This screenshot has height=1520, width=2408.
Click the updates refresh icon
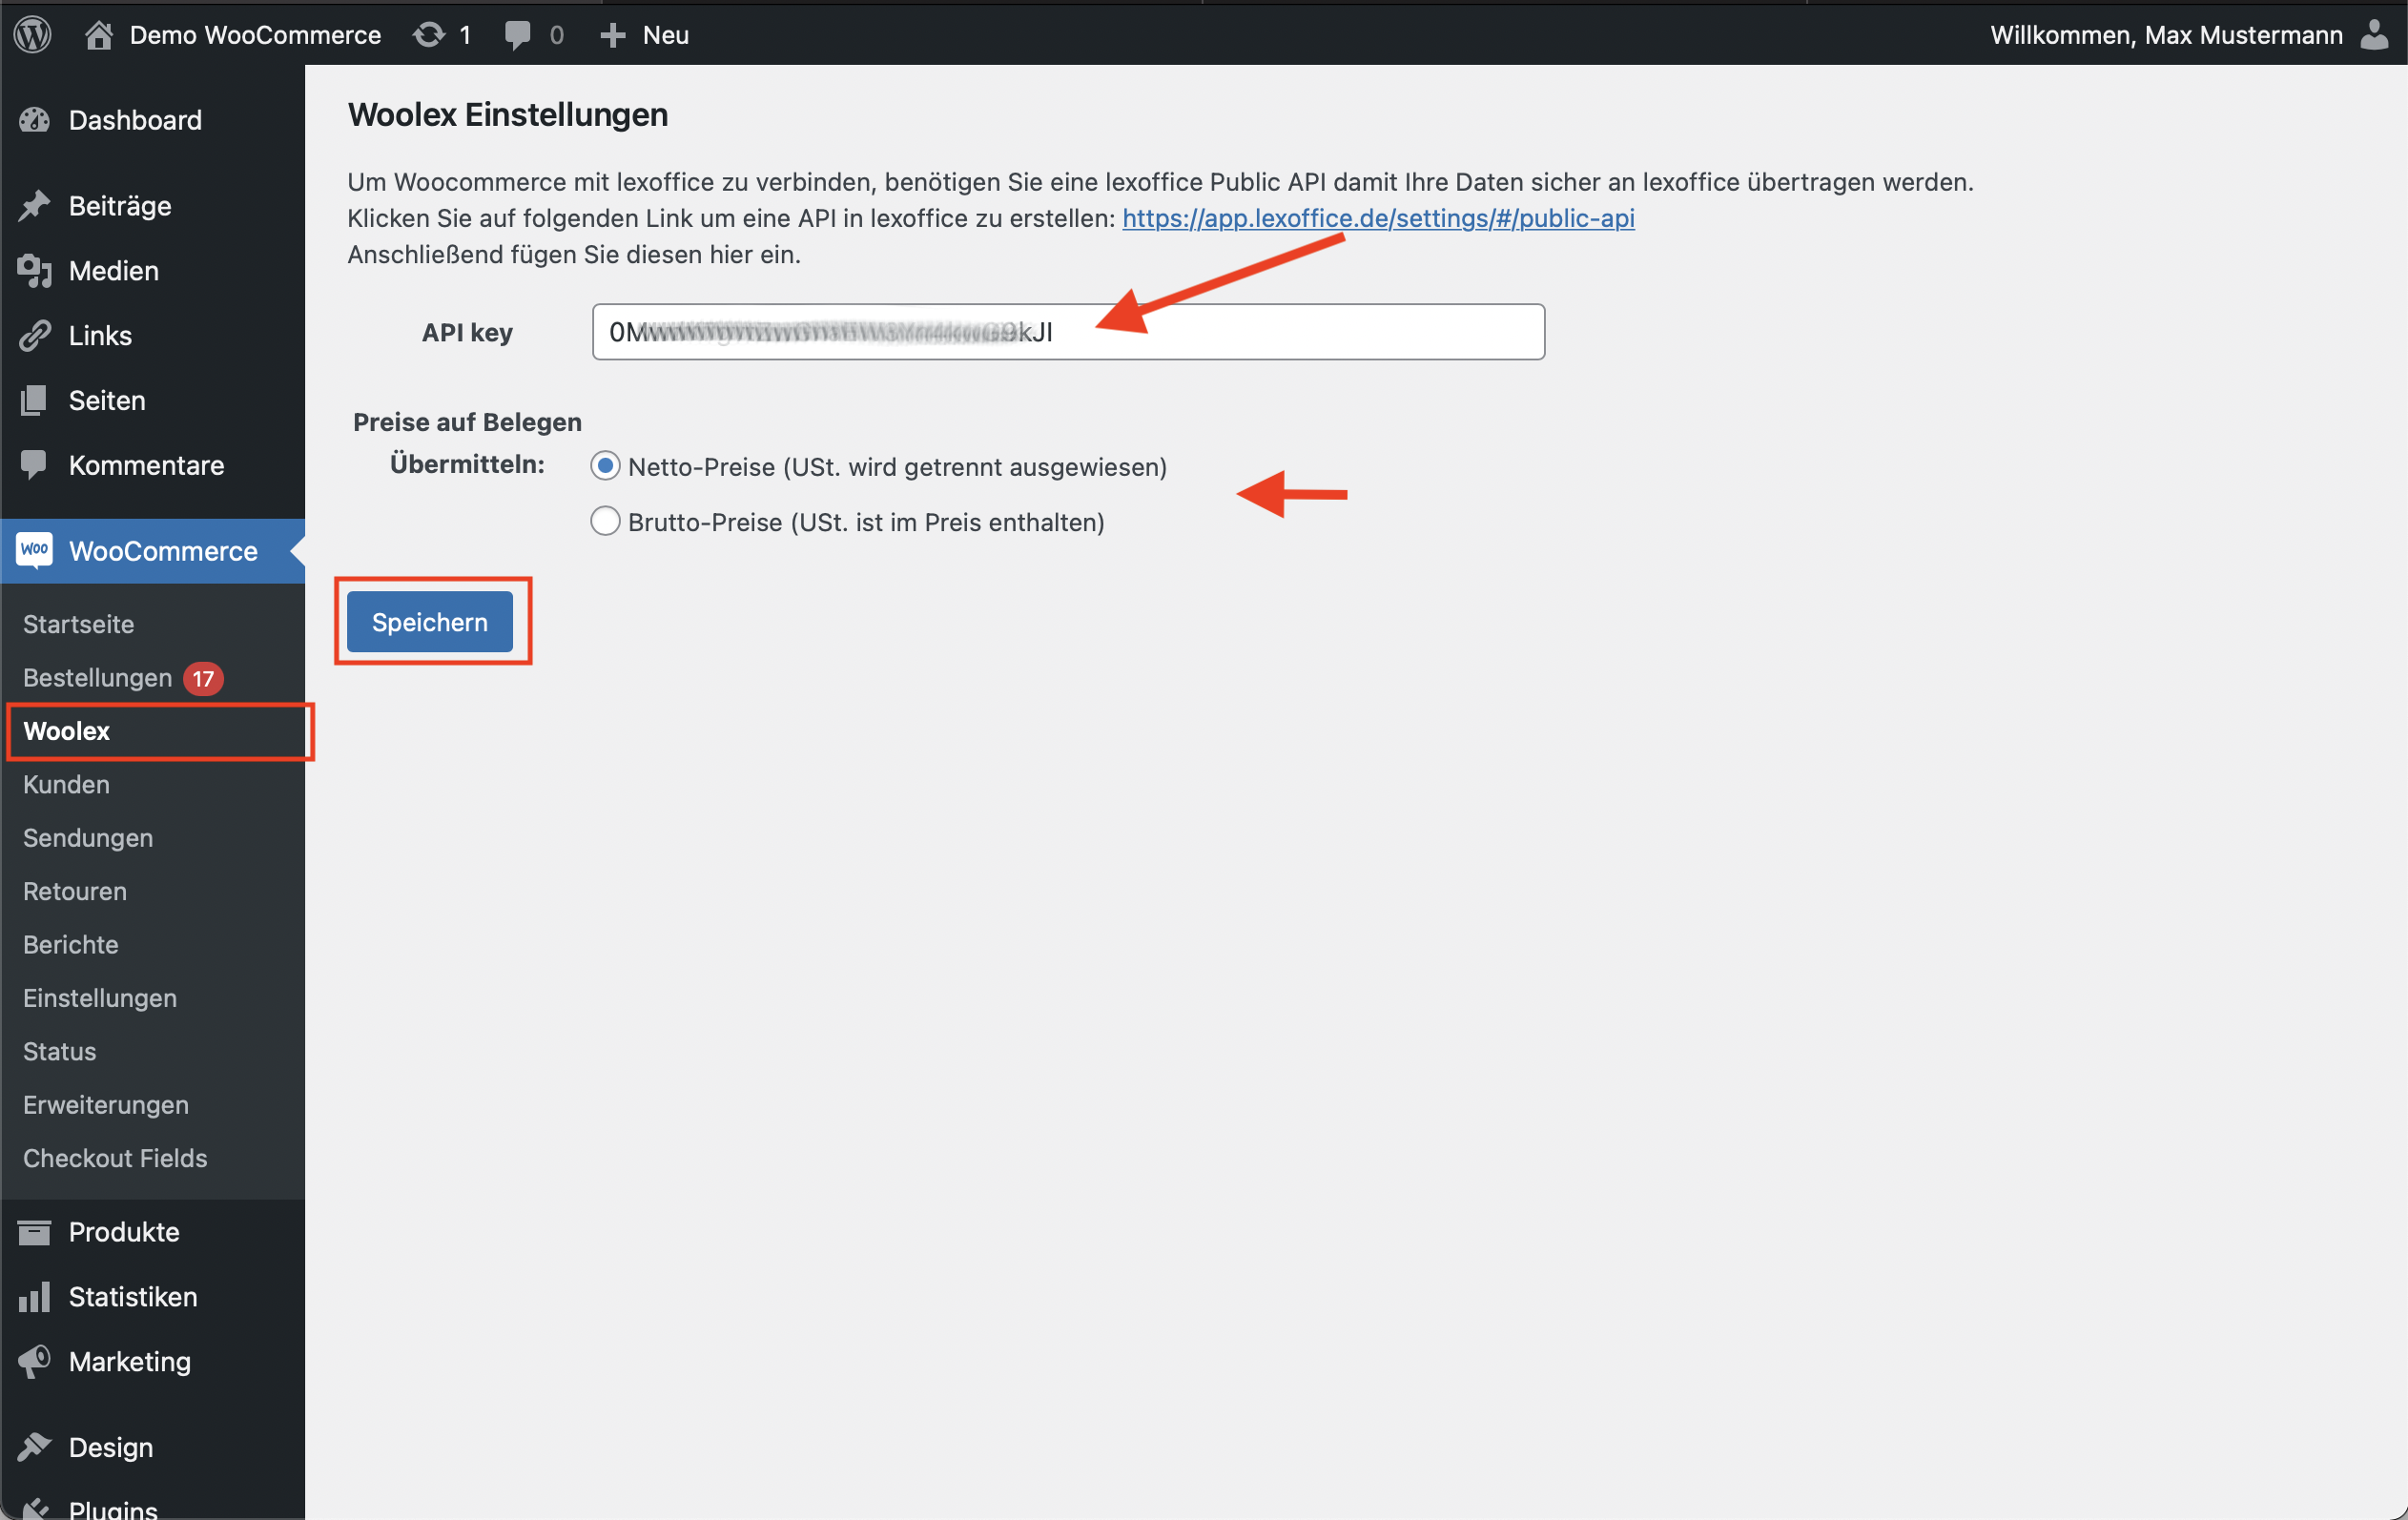click(x=429, y=35)
